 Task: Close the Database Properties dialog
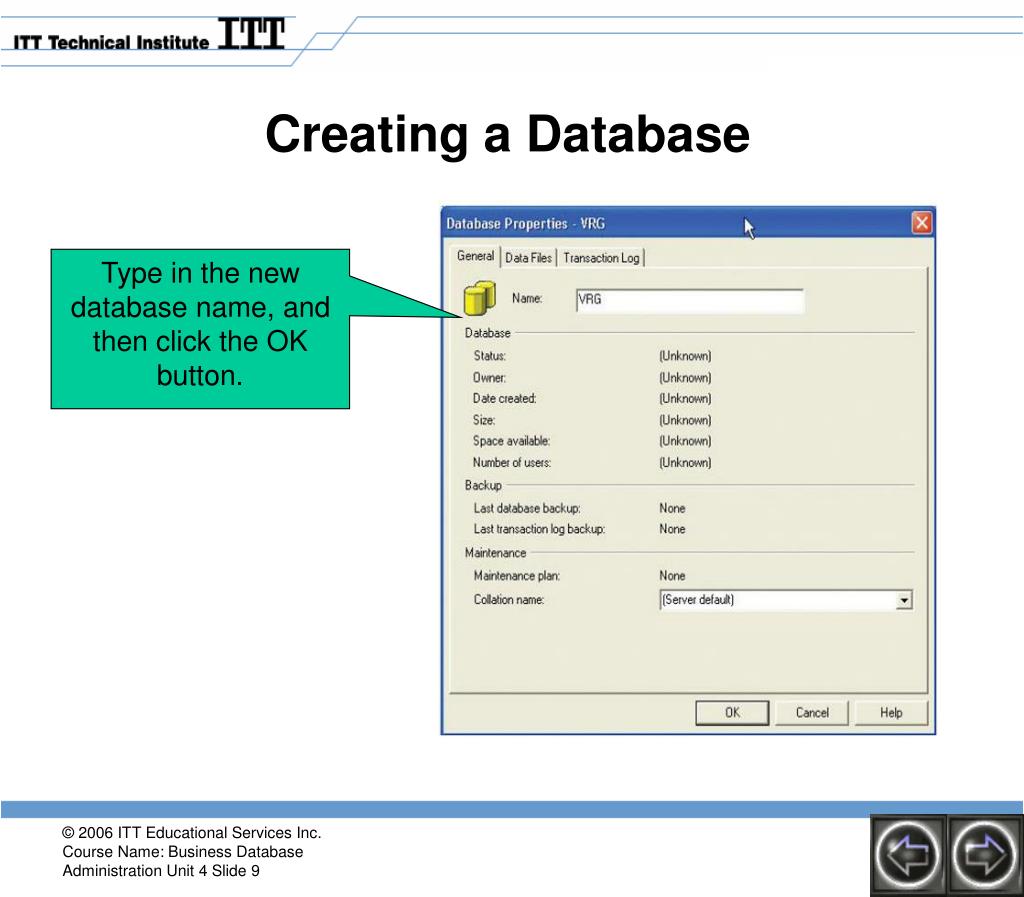pyautogui.click(x=921, y=223)
